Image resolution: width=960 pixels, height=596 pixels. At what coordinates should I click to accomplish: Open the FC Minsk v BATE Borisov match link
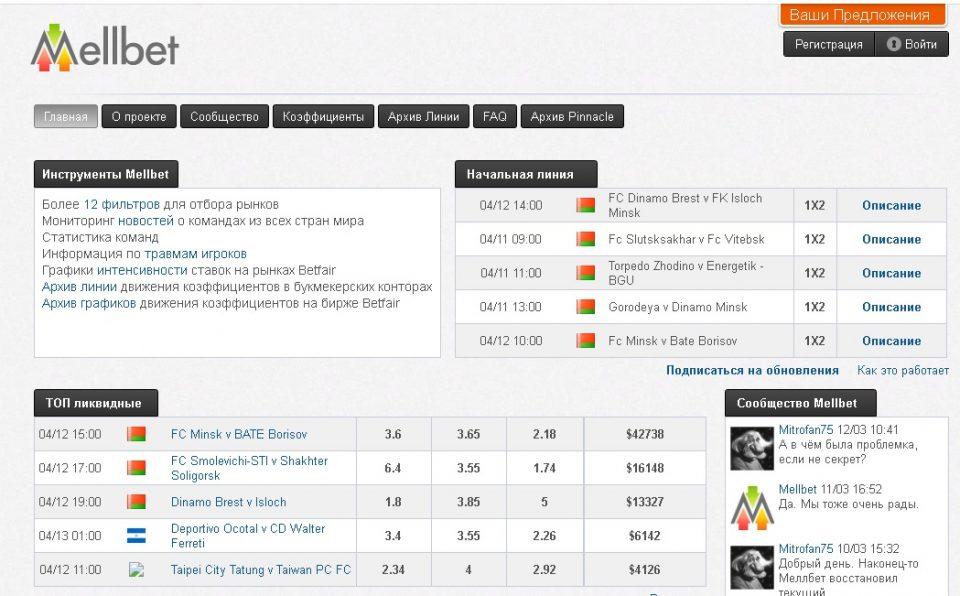[x=239, y=434]
